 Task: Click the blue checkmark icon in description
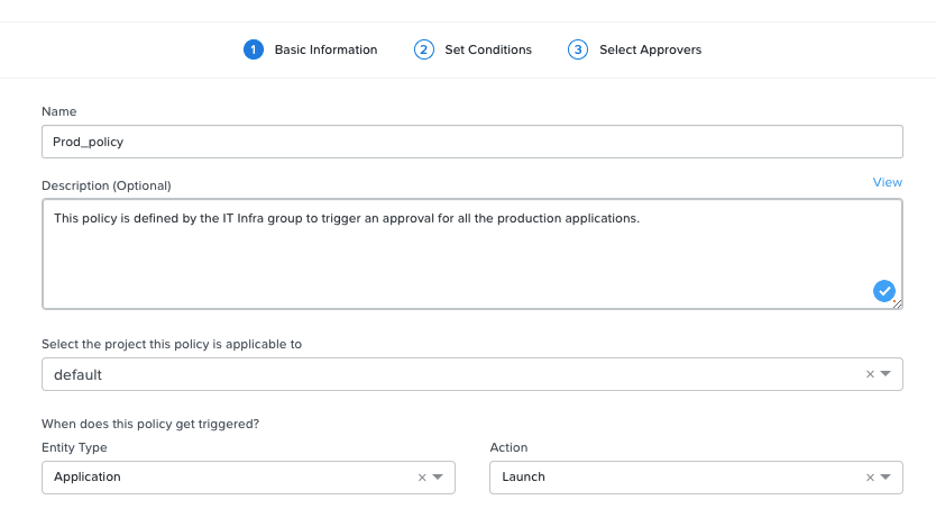pyautogui.click(x=884, y=291)
